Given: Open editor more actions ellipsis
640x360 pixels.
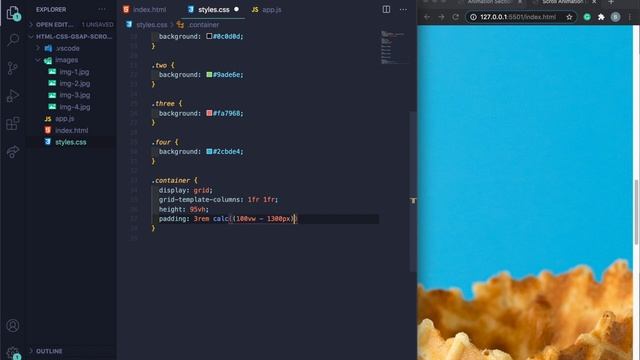Looking at the screenshot, I should pyautogui.click(x=403, y=9).
